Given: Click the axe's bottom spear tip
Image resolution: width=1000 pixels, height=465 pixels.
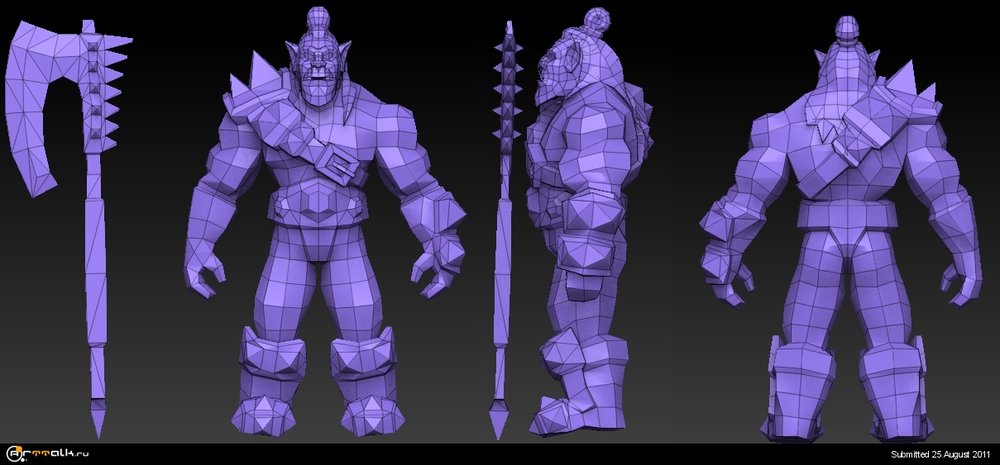Looking at the screenshot, I should point(97,418).
